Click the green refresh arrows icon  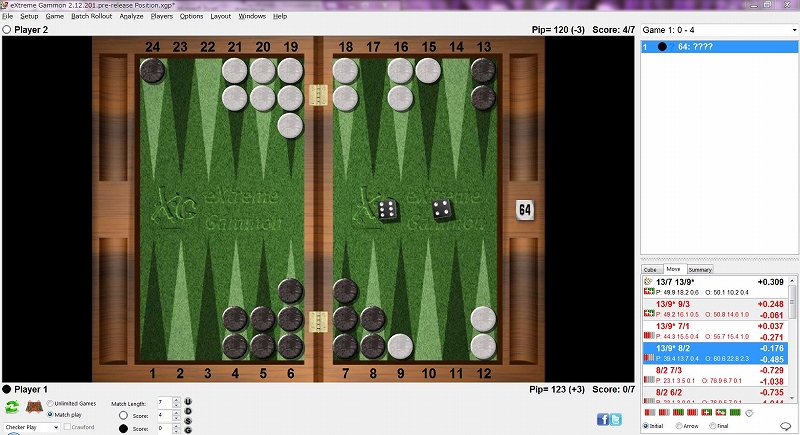tap(12, 407)
